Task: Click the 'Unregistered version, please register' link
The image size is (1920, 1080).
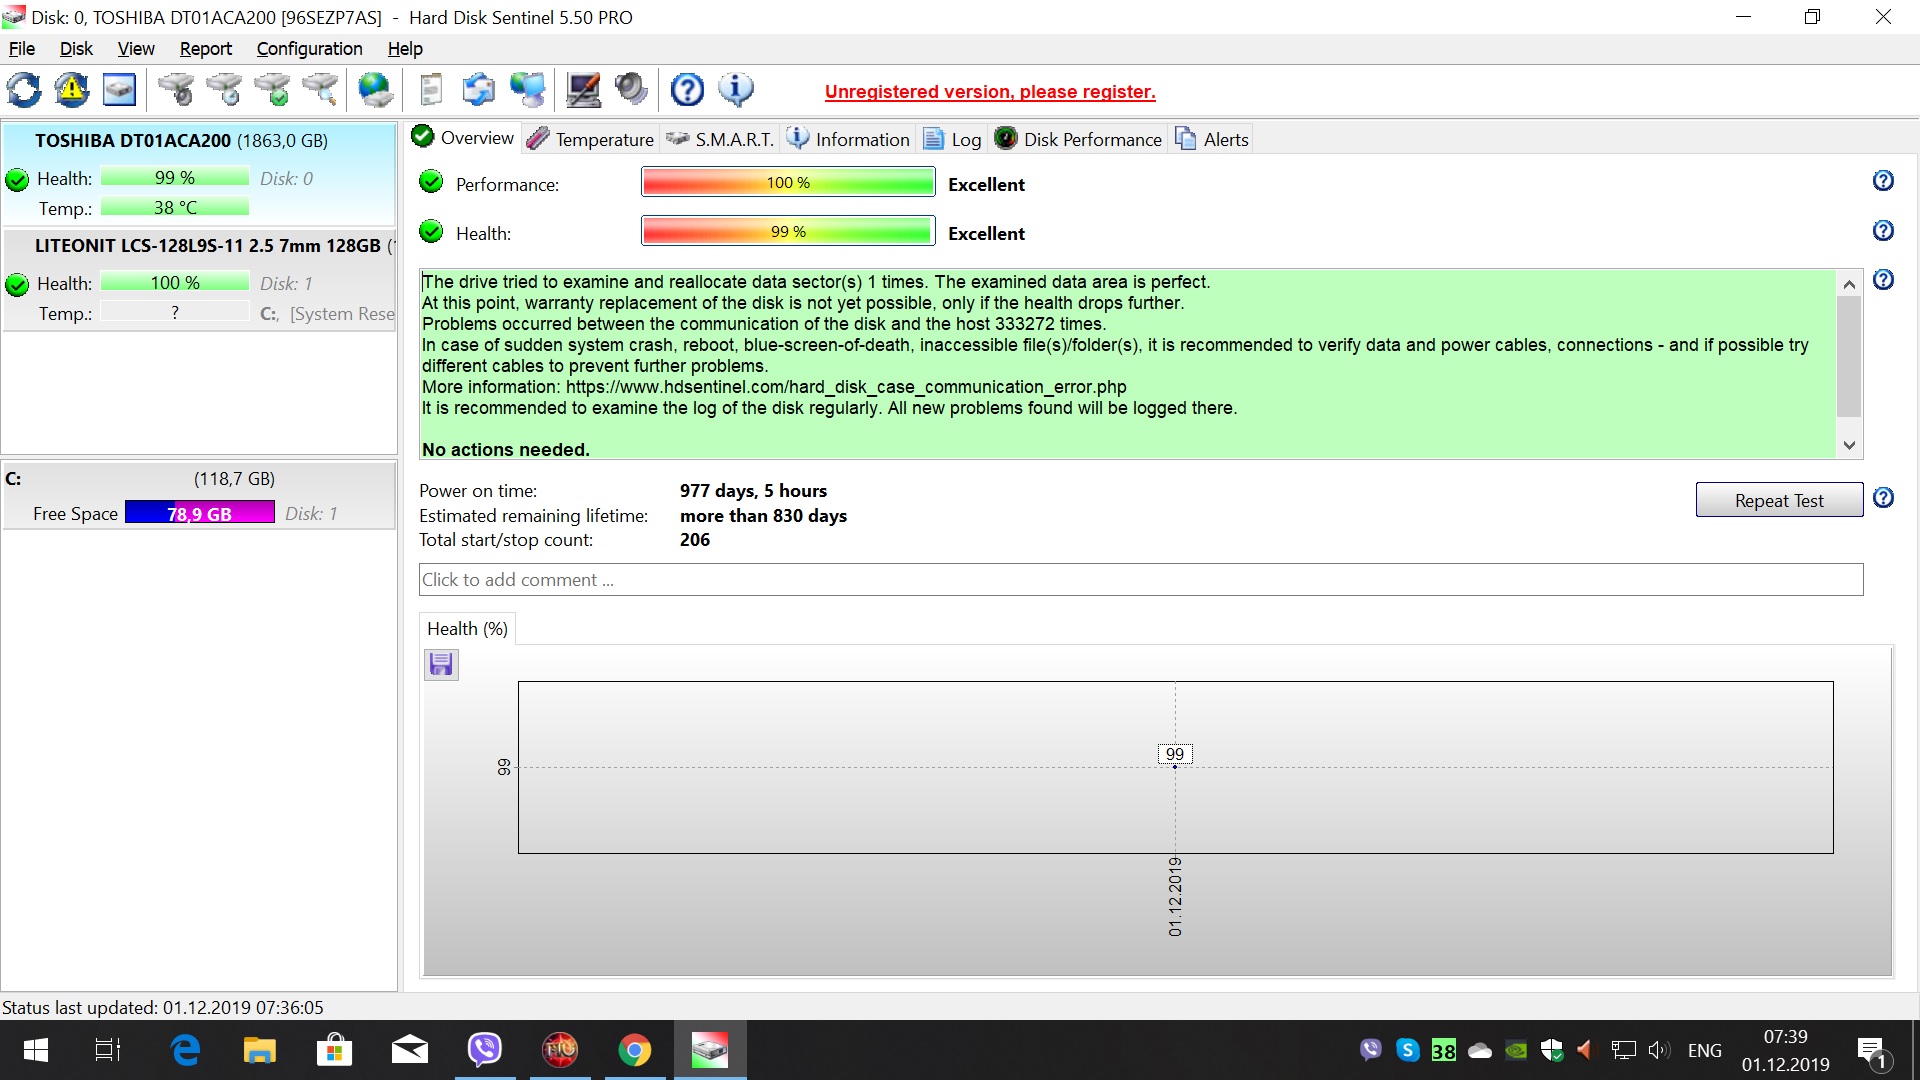Action: (x=989, y=92)
